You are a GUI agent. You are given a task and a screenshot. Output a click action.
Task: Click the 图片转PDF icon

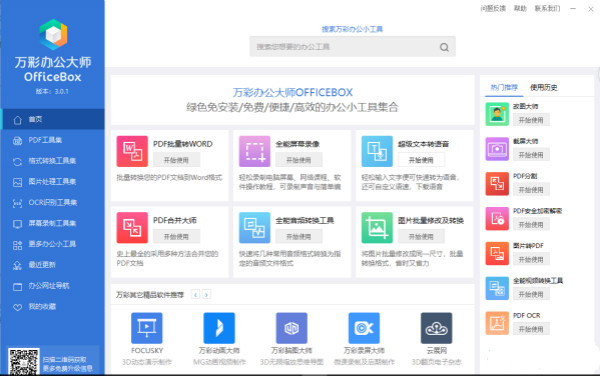point(497,253)
